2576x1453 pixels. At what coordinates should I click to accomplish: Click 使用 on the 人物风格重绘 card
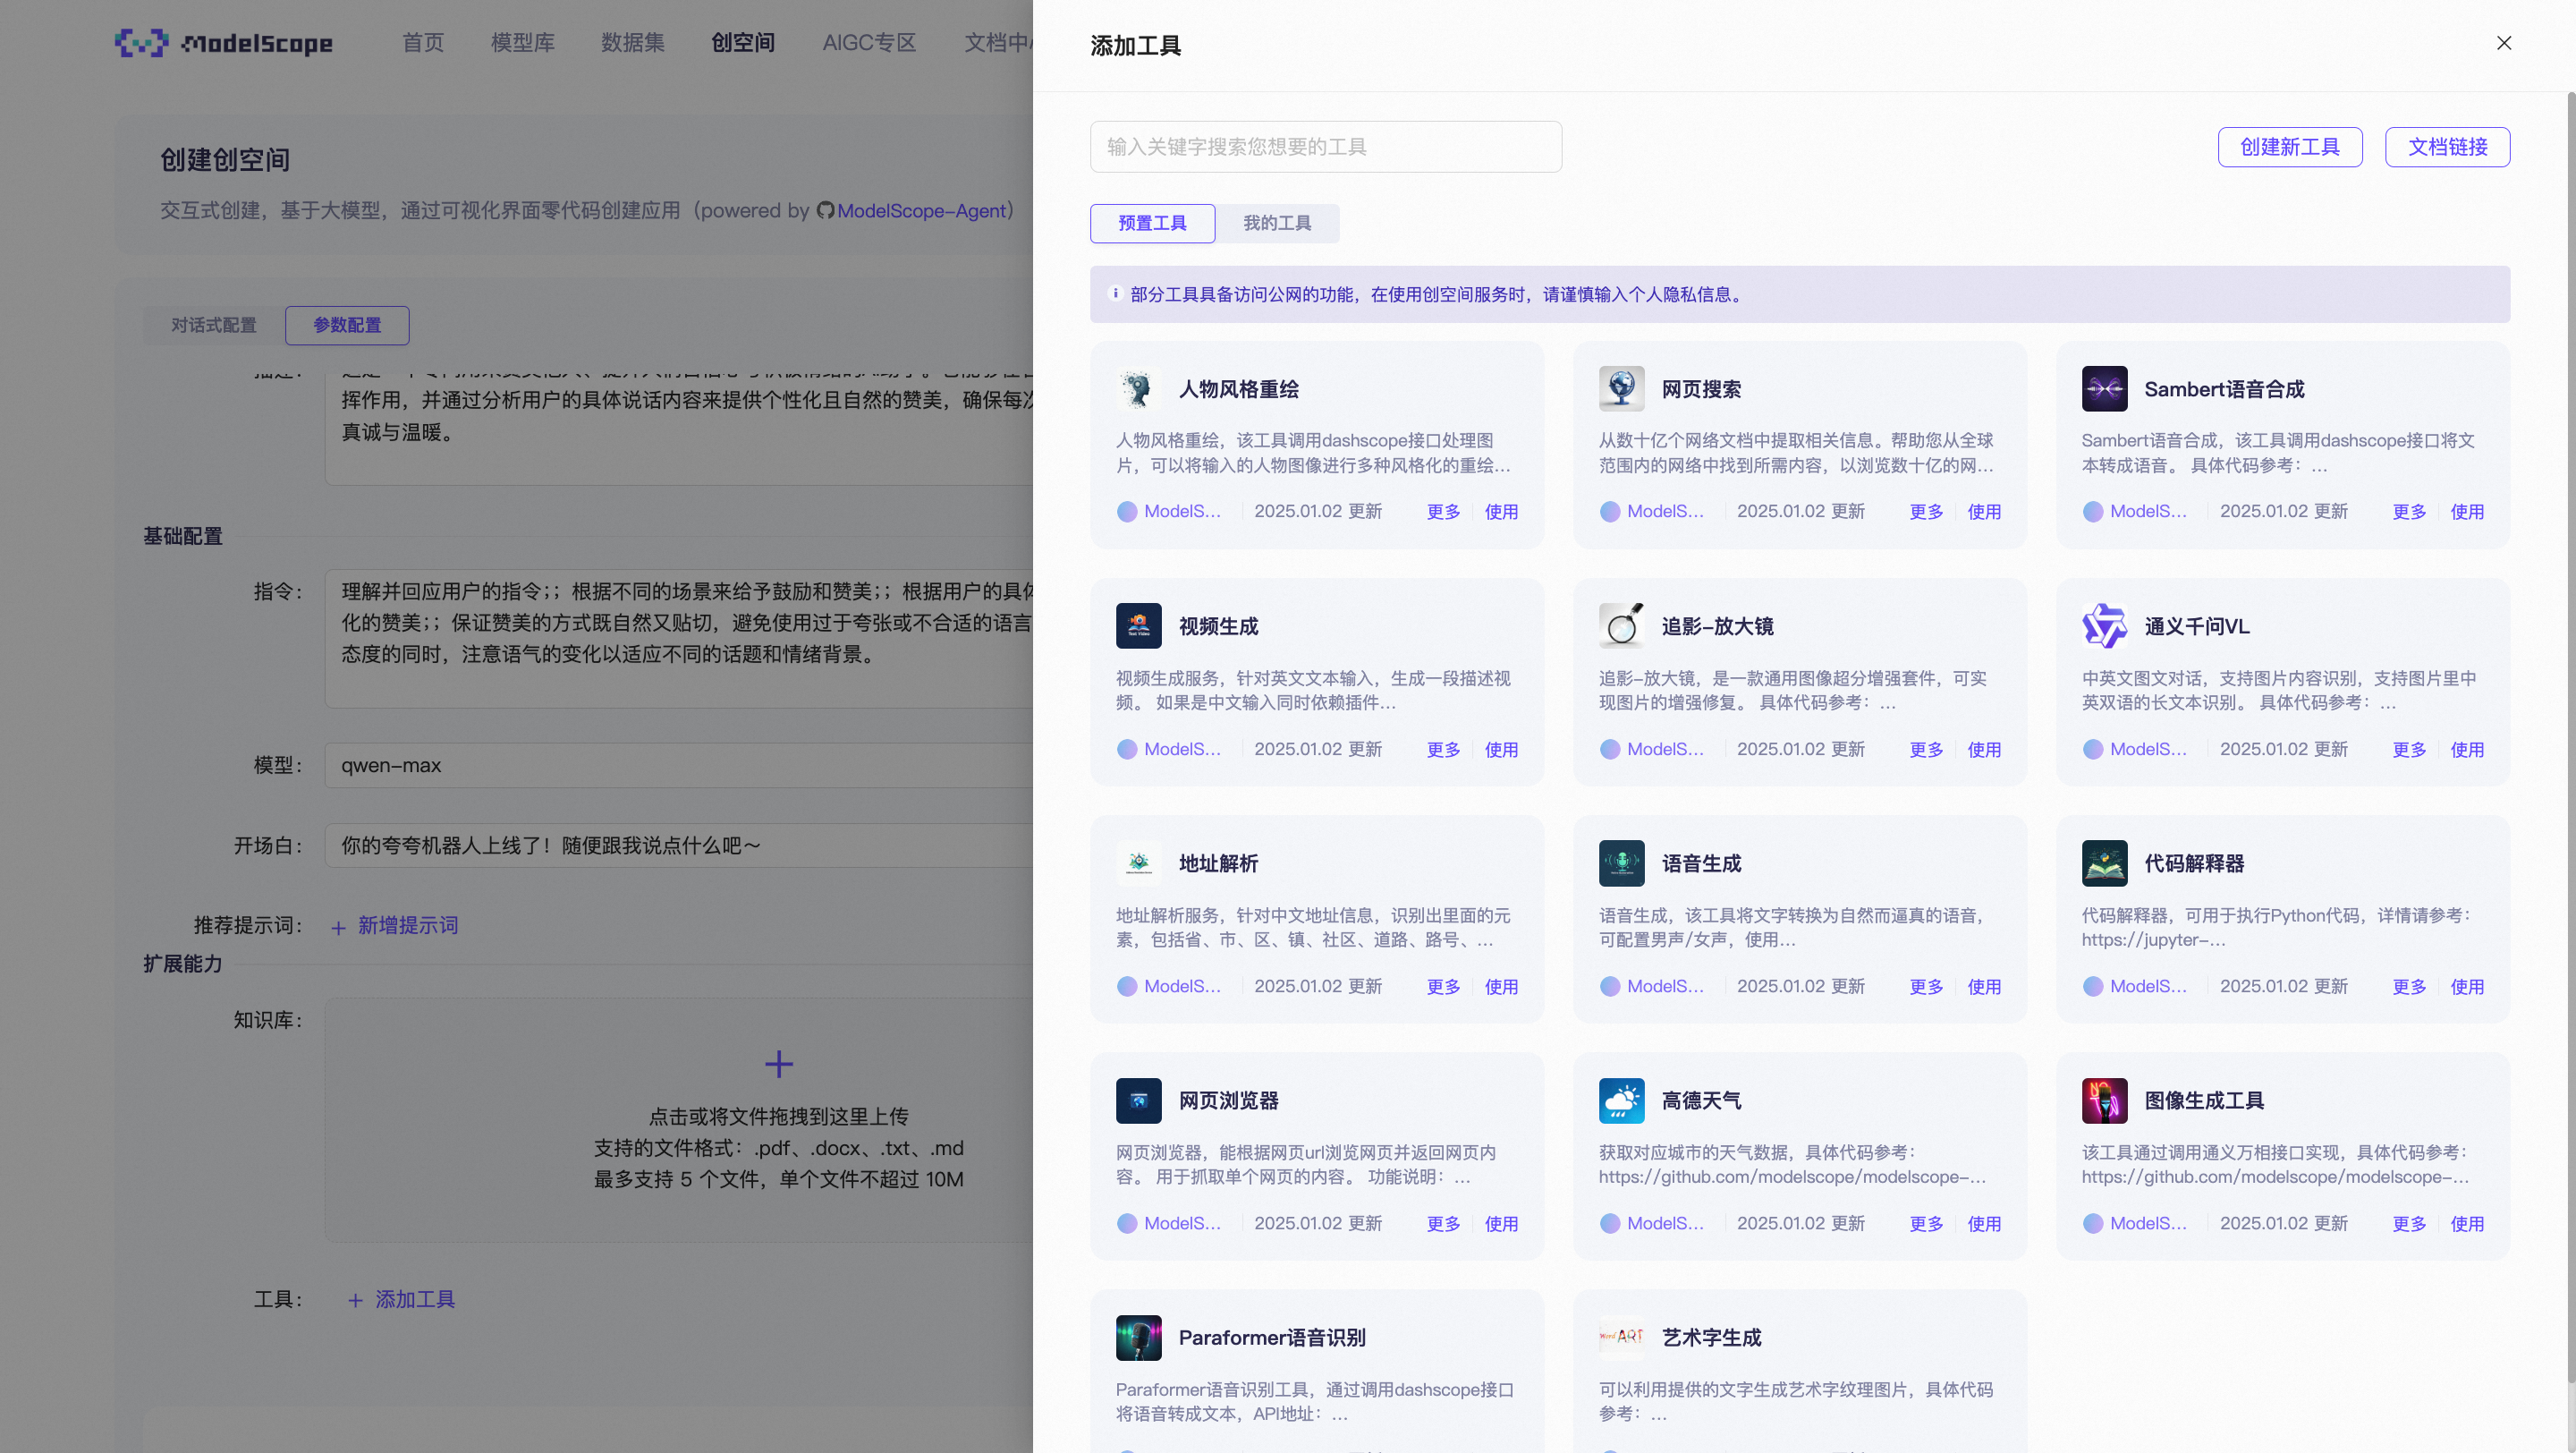tap(1501, 512)
